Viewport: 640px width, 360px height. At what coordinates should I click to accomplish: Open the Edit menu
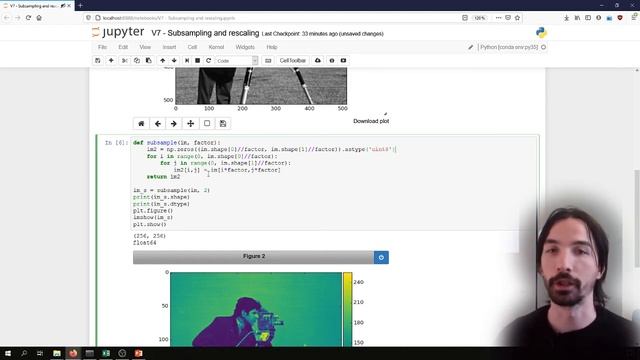[x=123, y=47]
